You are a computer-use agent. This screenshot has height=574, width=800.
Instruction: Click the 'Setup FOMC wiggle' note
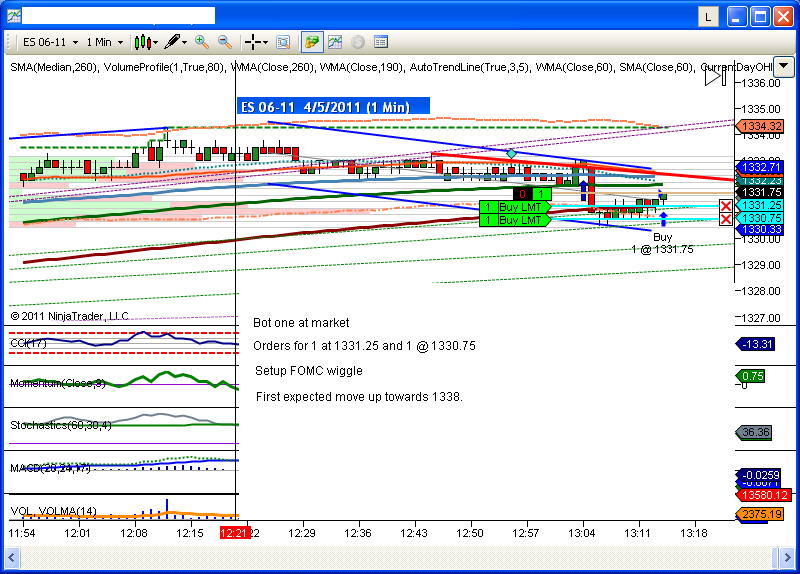(309, 371)
